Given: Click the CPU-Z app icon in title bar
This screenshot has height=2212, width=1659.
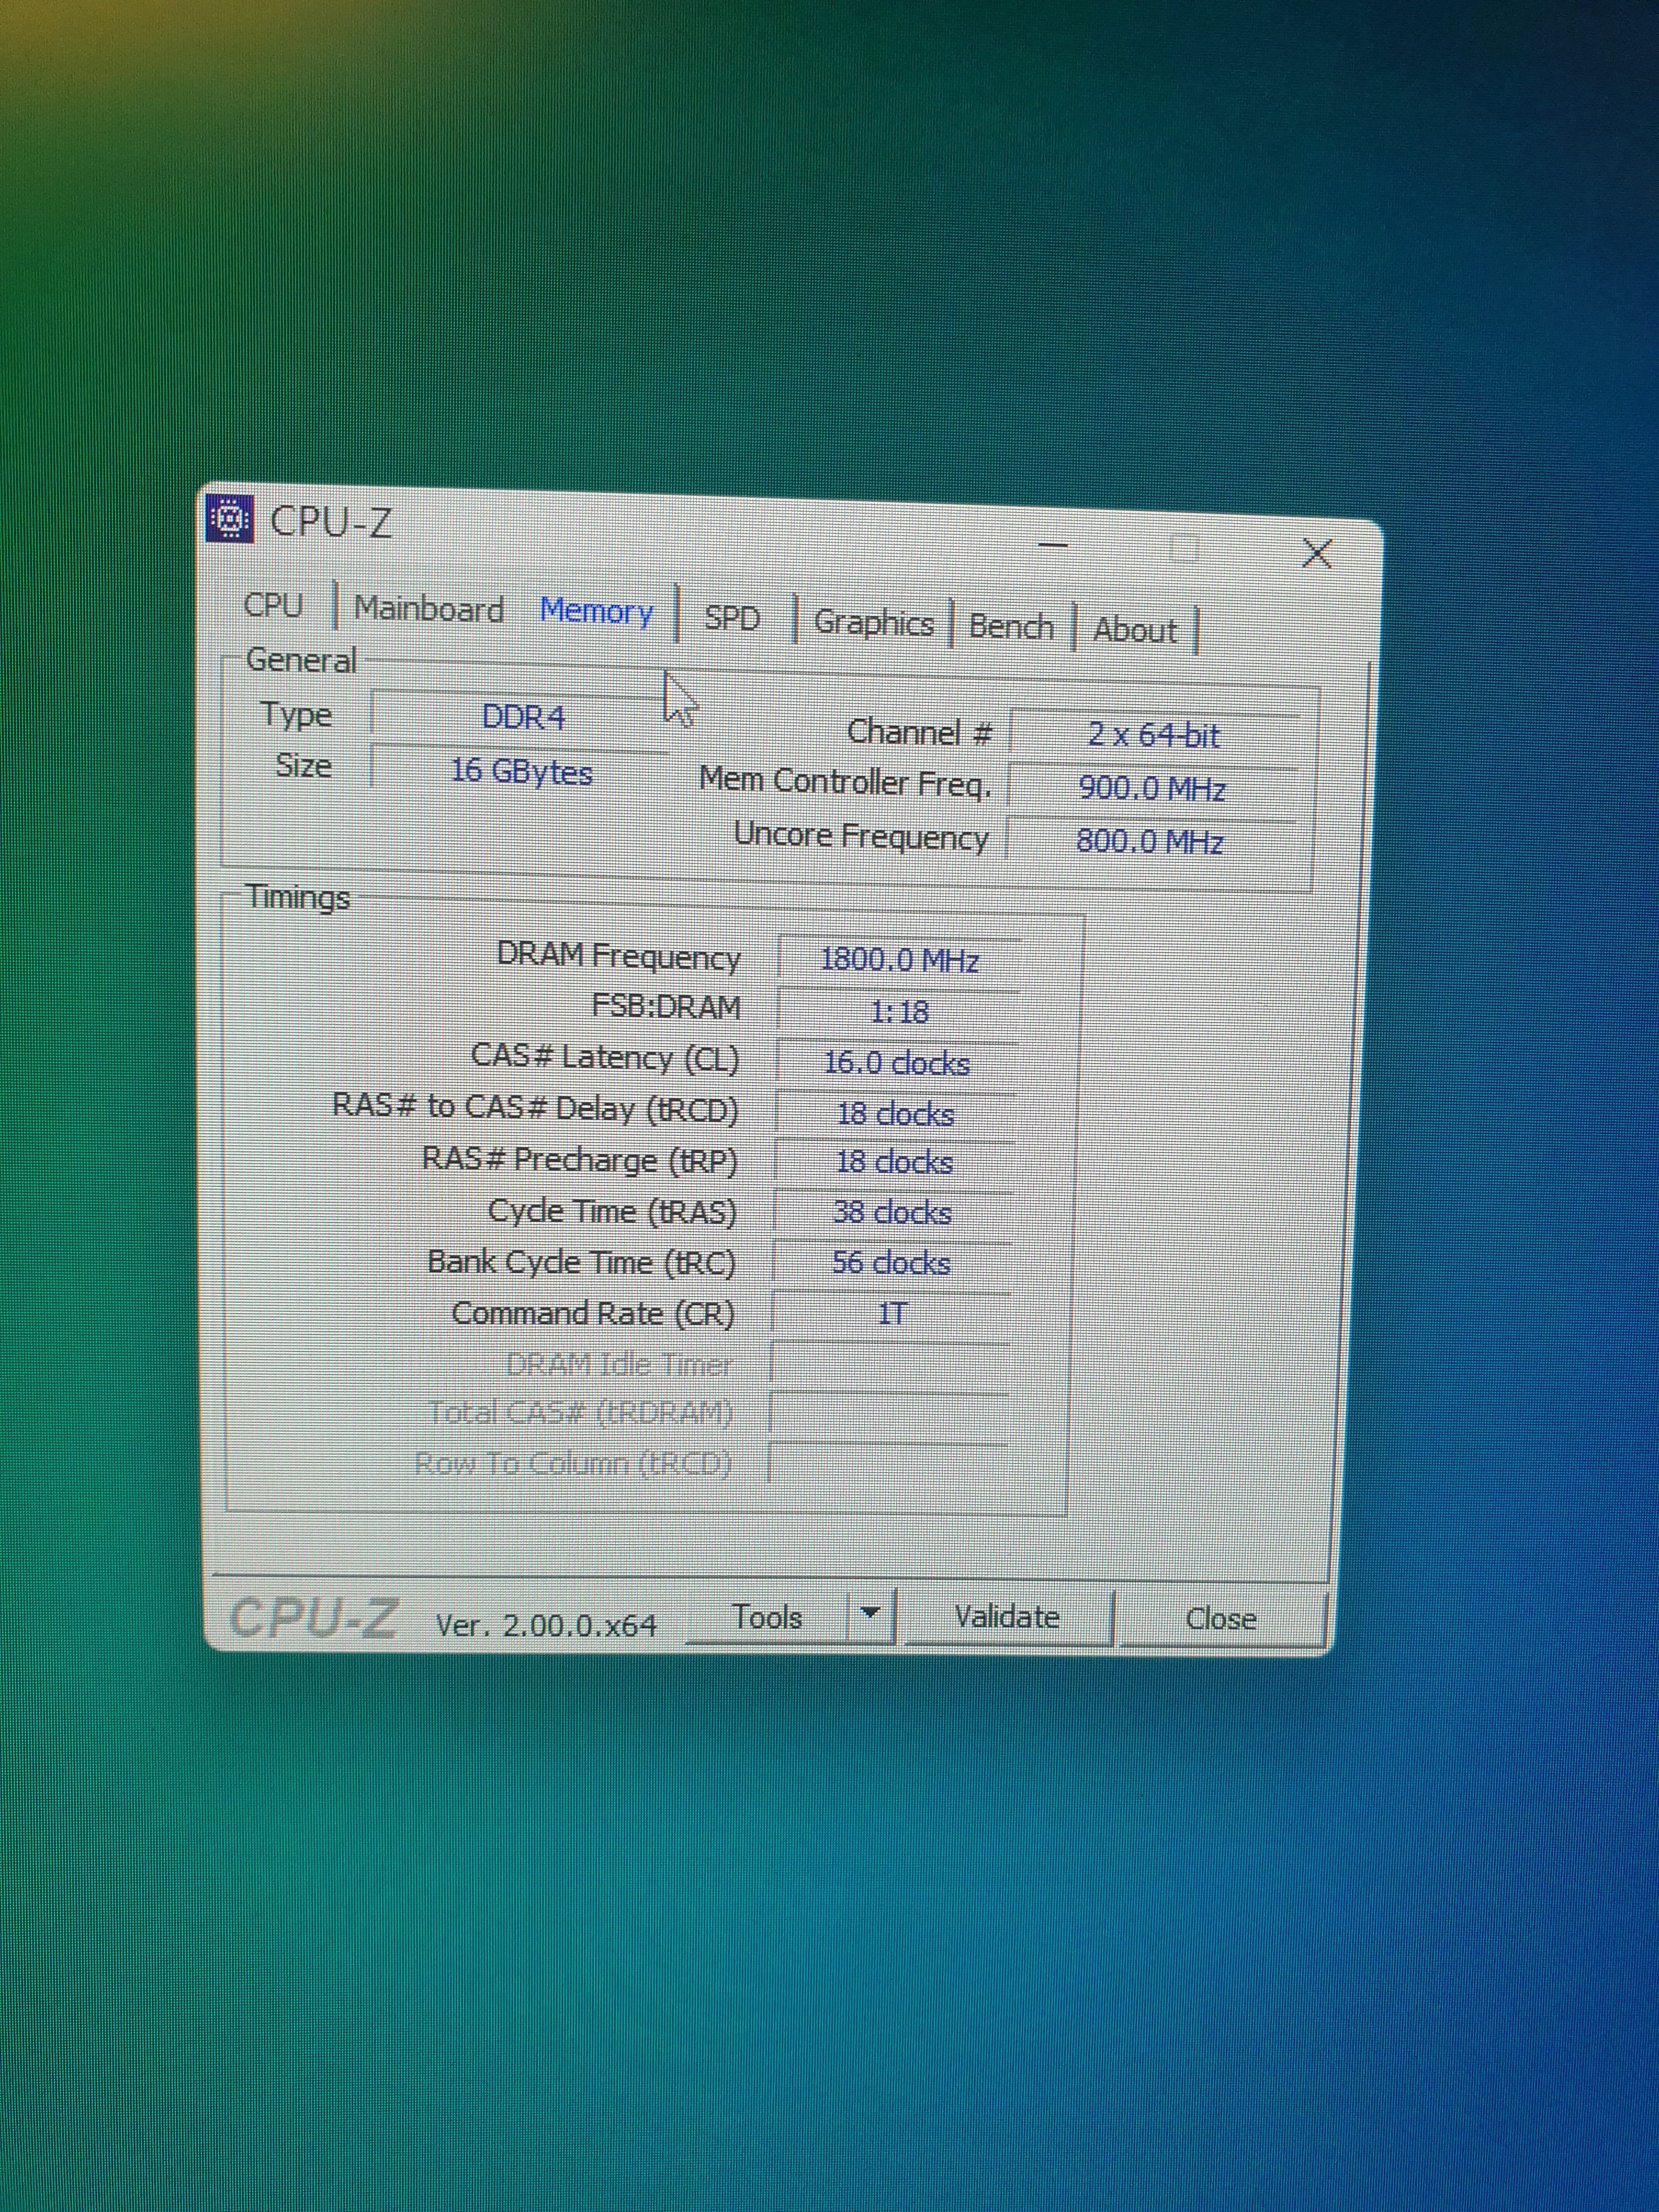Looking at the screenshot, I should pos(230,518).
